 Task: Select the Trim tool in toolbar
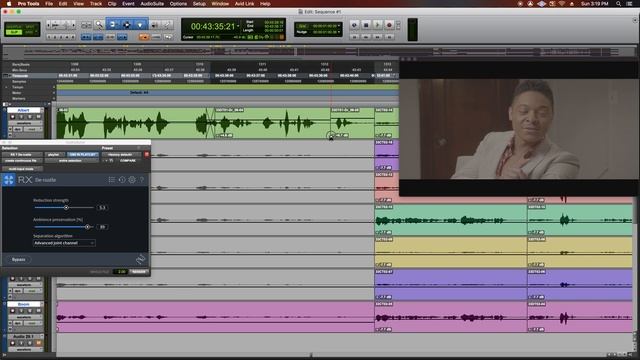pos(113,25)
